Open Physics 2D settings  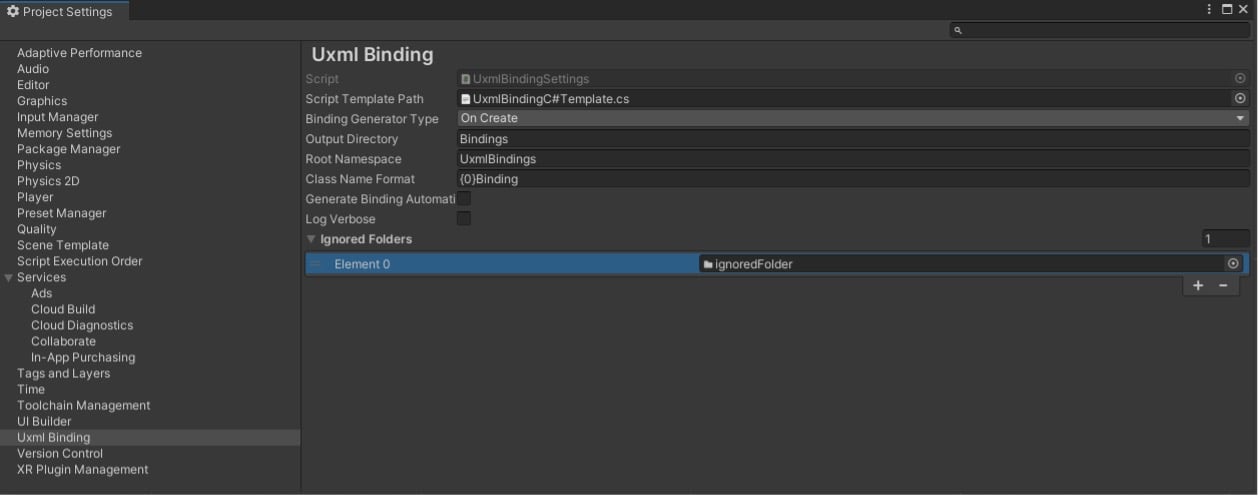coord(48,181)
